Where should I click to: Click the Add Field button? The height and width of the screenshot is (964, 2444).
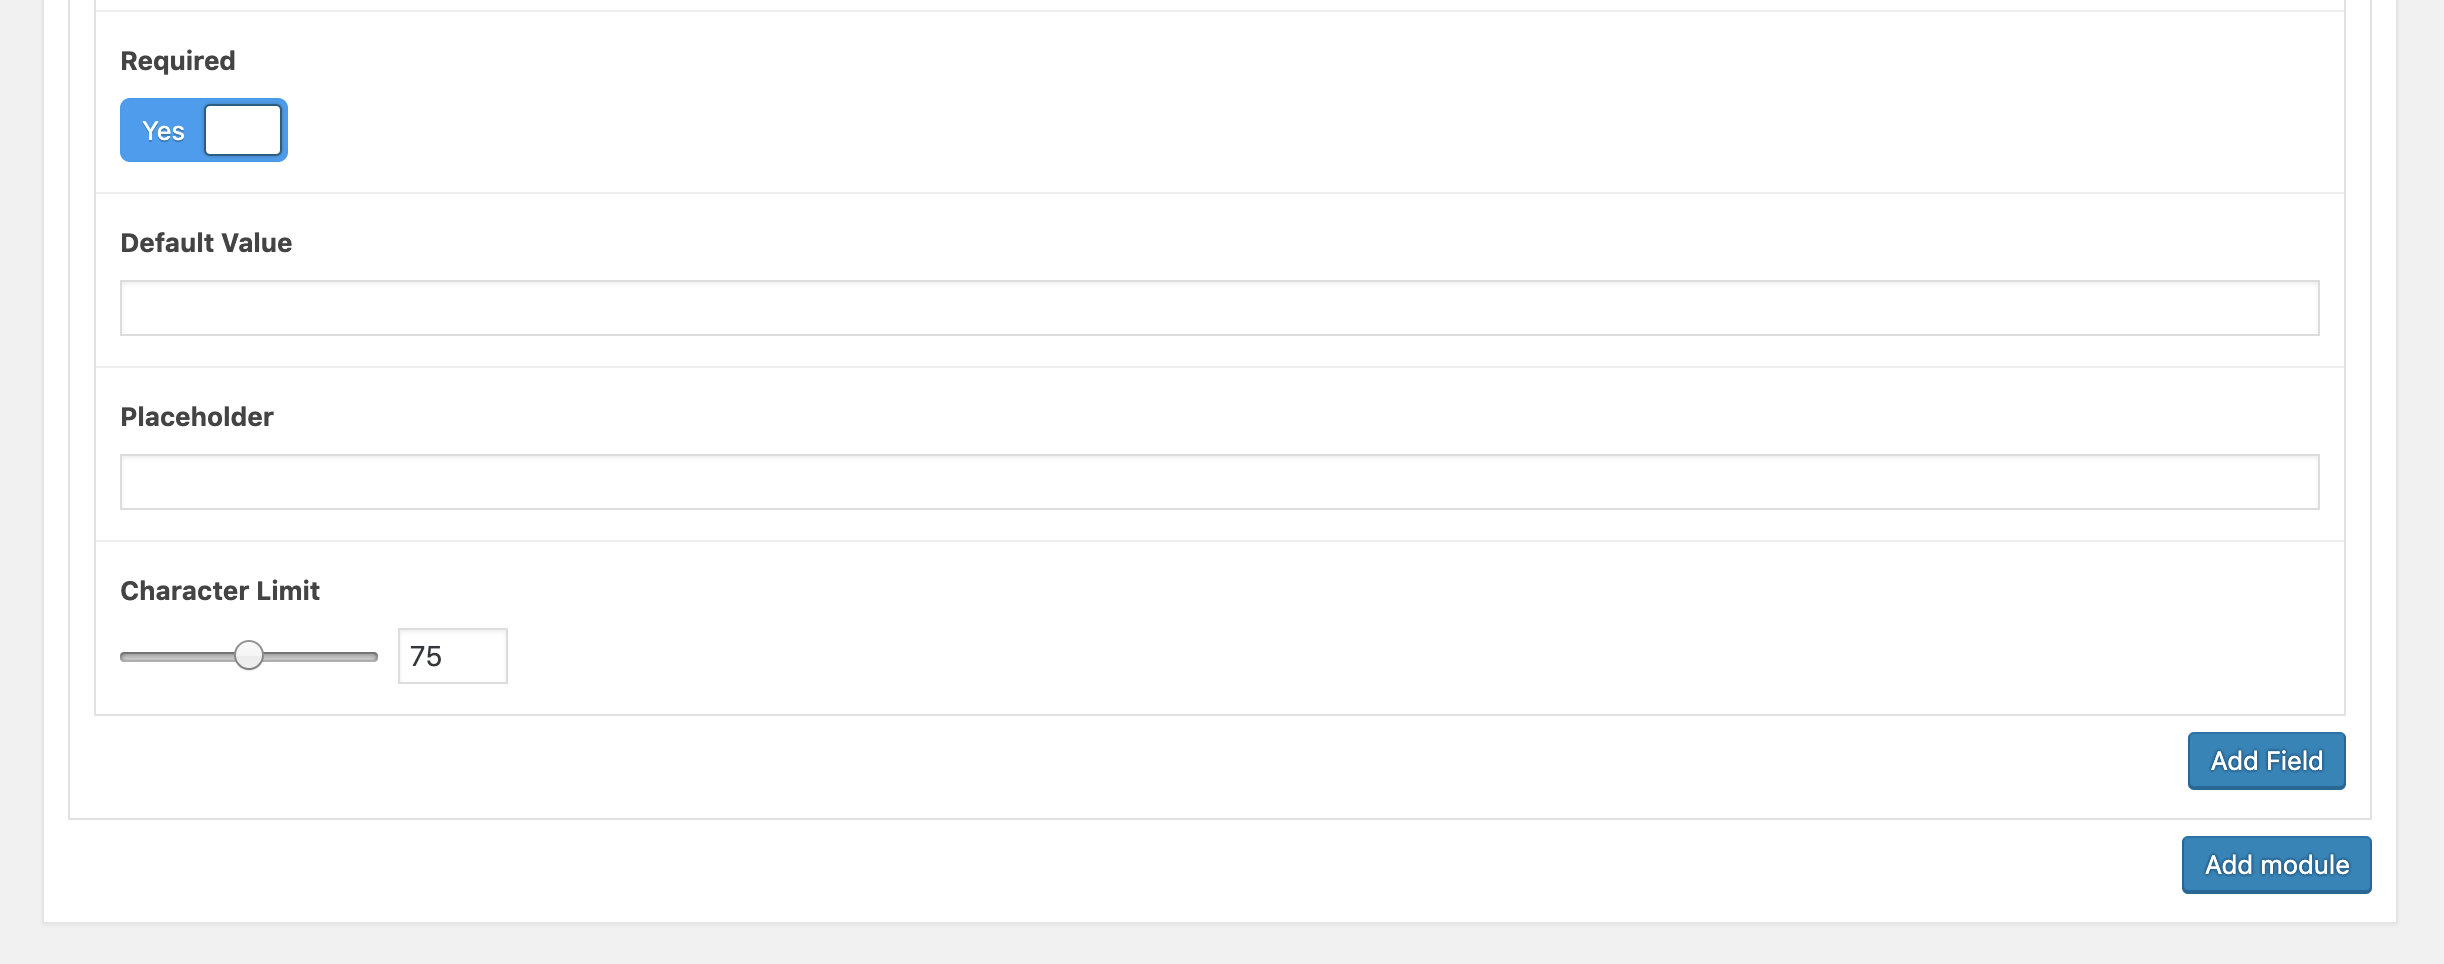(2266, 761)
